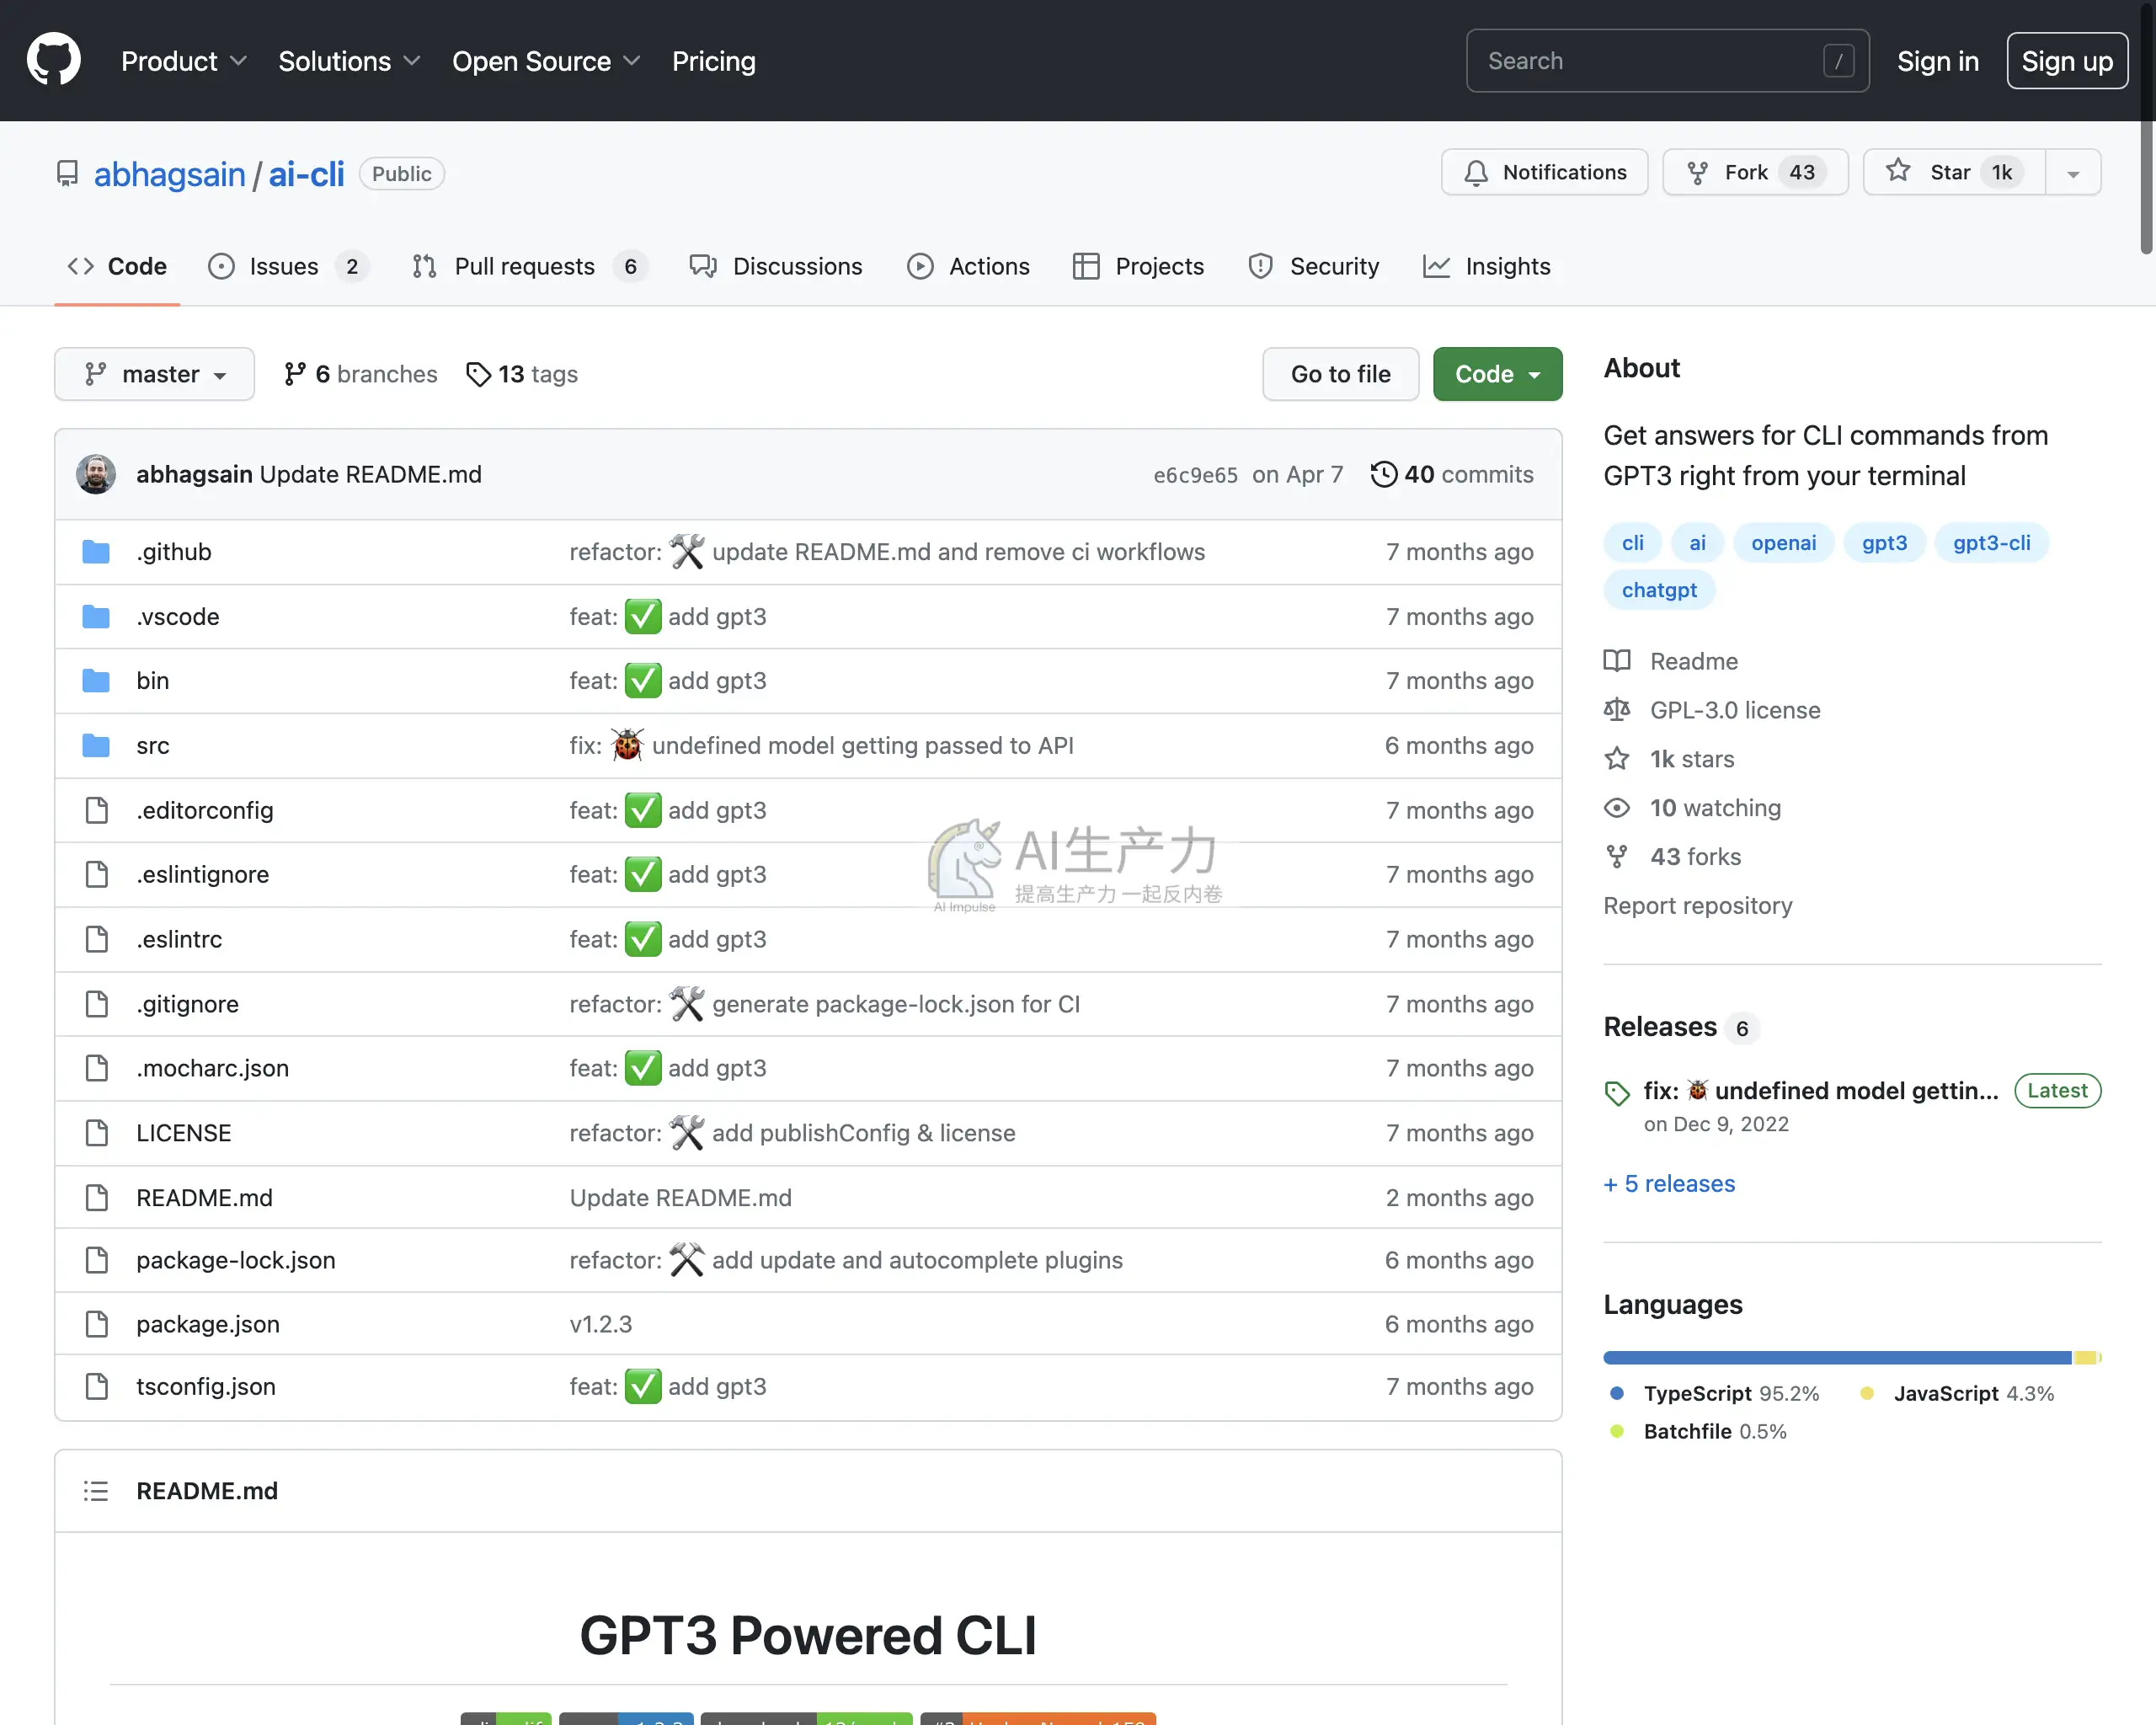2156x1725 pixels.
Task: Open the Pricing link
Action: 714,61
